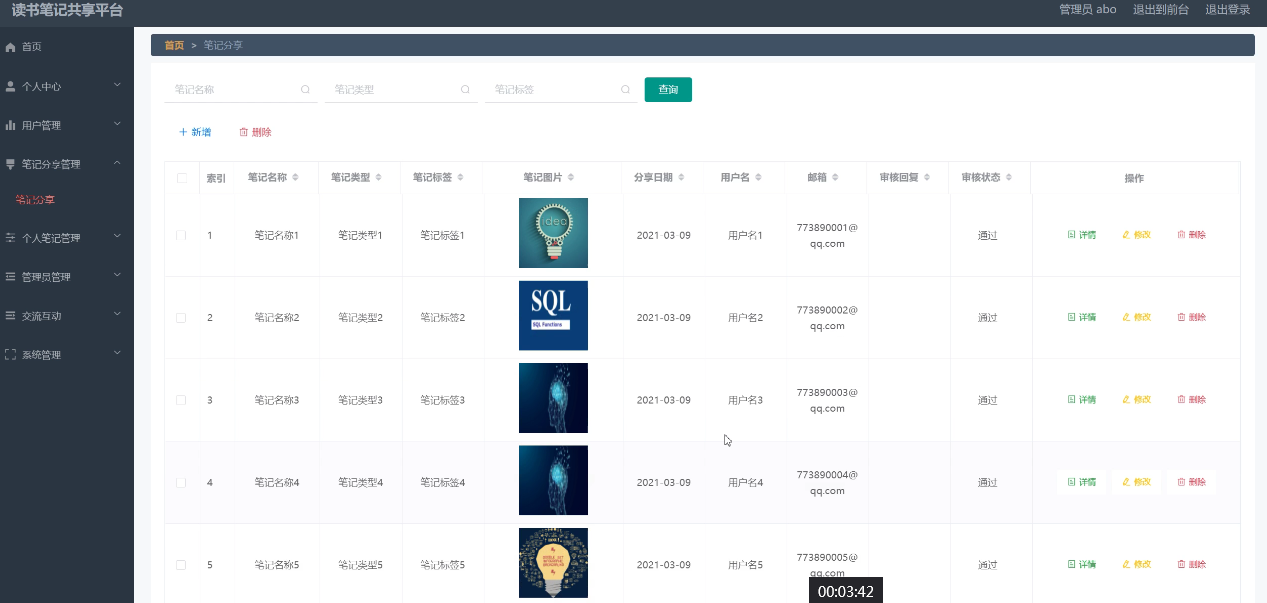Click 退出到前台 in the top bar

pos(1160,9)
